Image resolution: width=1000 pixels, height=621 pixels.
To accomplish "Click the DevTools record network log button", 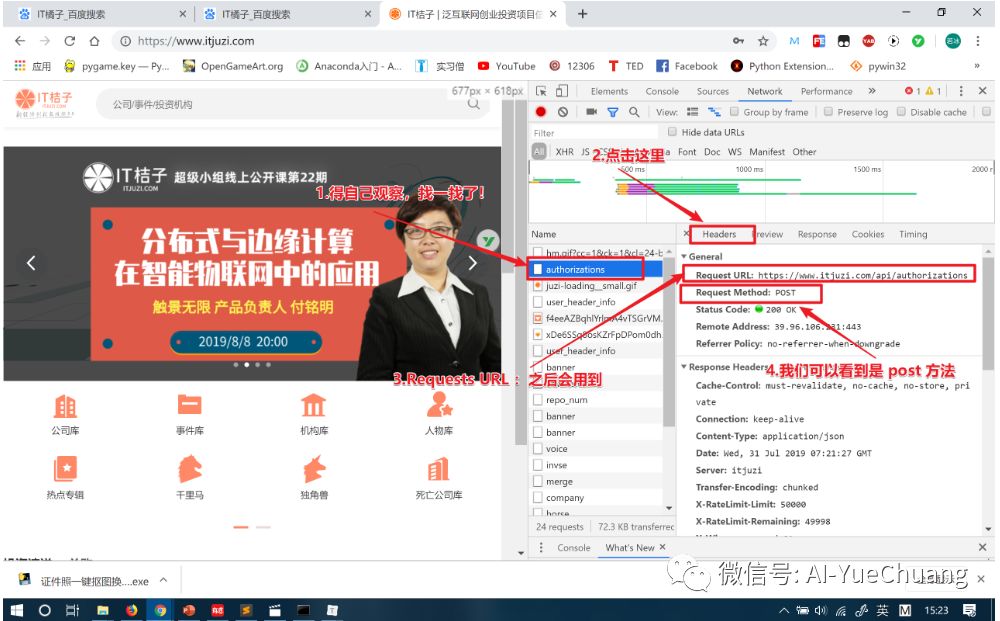I will point(541,112).
